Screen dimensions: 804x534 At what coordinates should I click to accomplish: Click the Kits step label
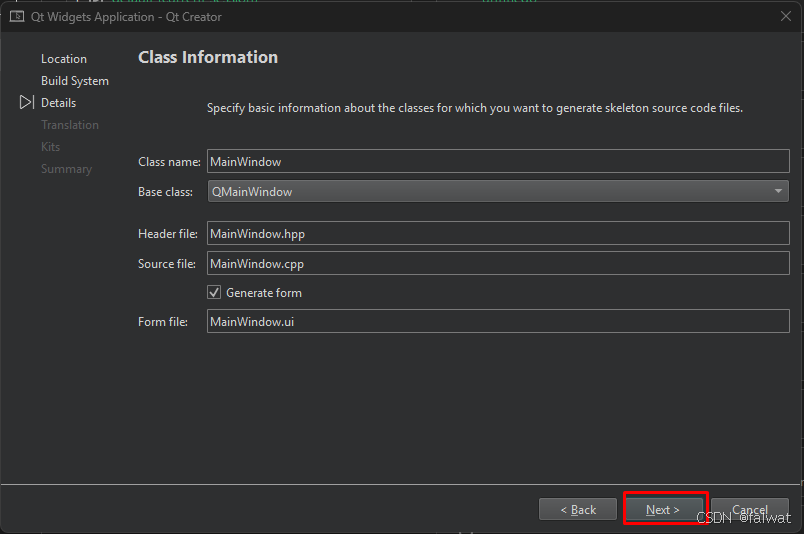point(50,147)
